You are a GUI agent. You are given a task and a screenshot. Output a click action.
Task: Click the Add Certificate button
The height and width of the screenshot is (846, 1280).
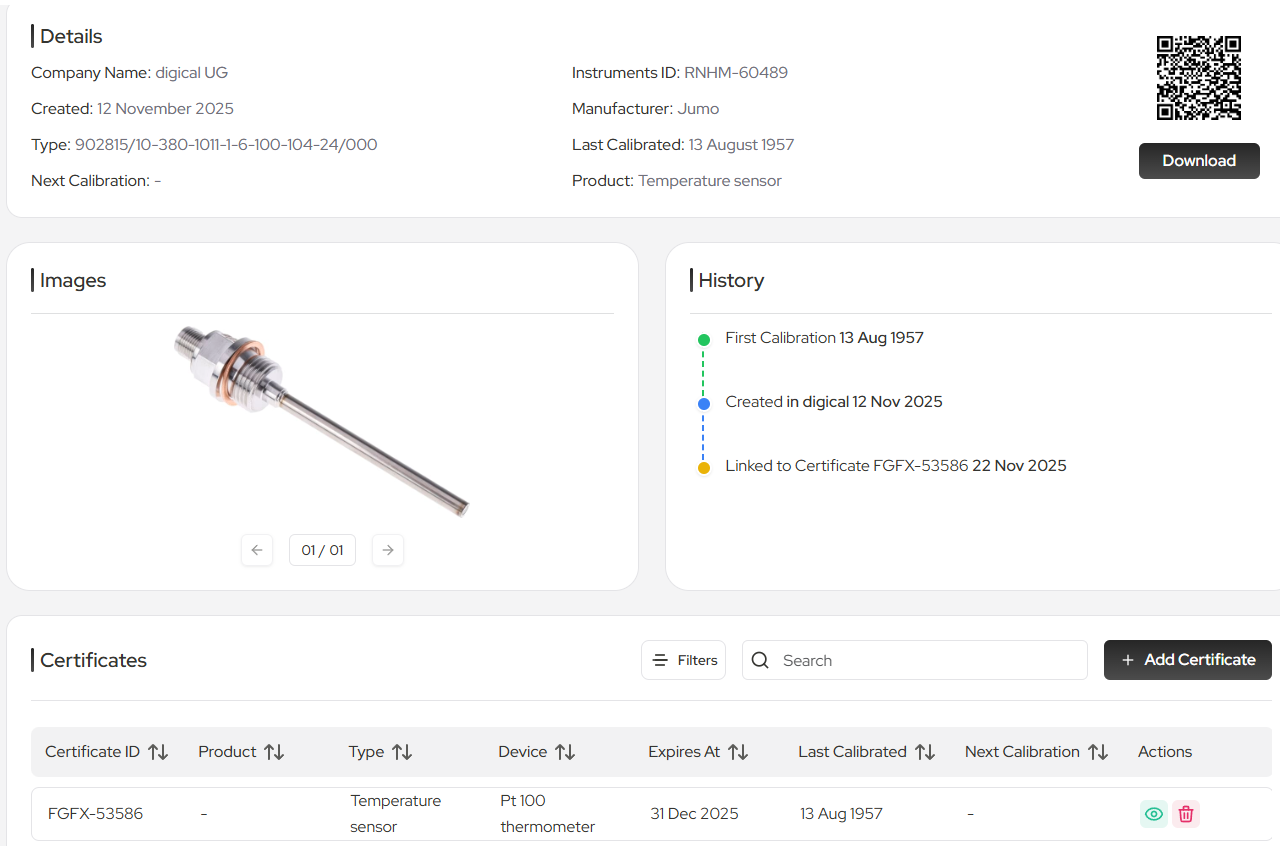pos(1187,660)
